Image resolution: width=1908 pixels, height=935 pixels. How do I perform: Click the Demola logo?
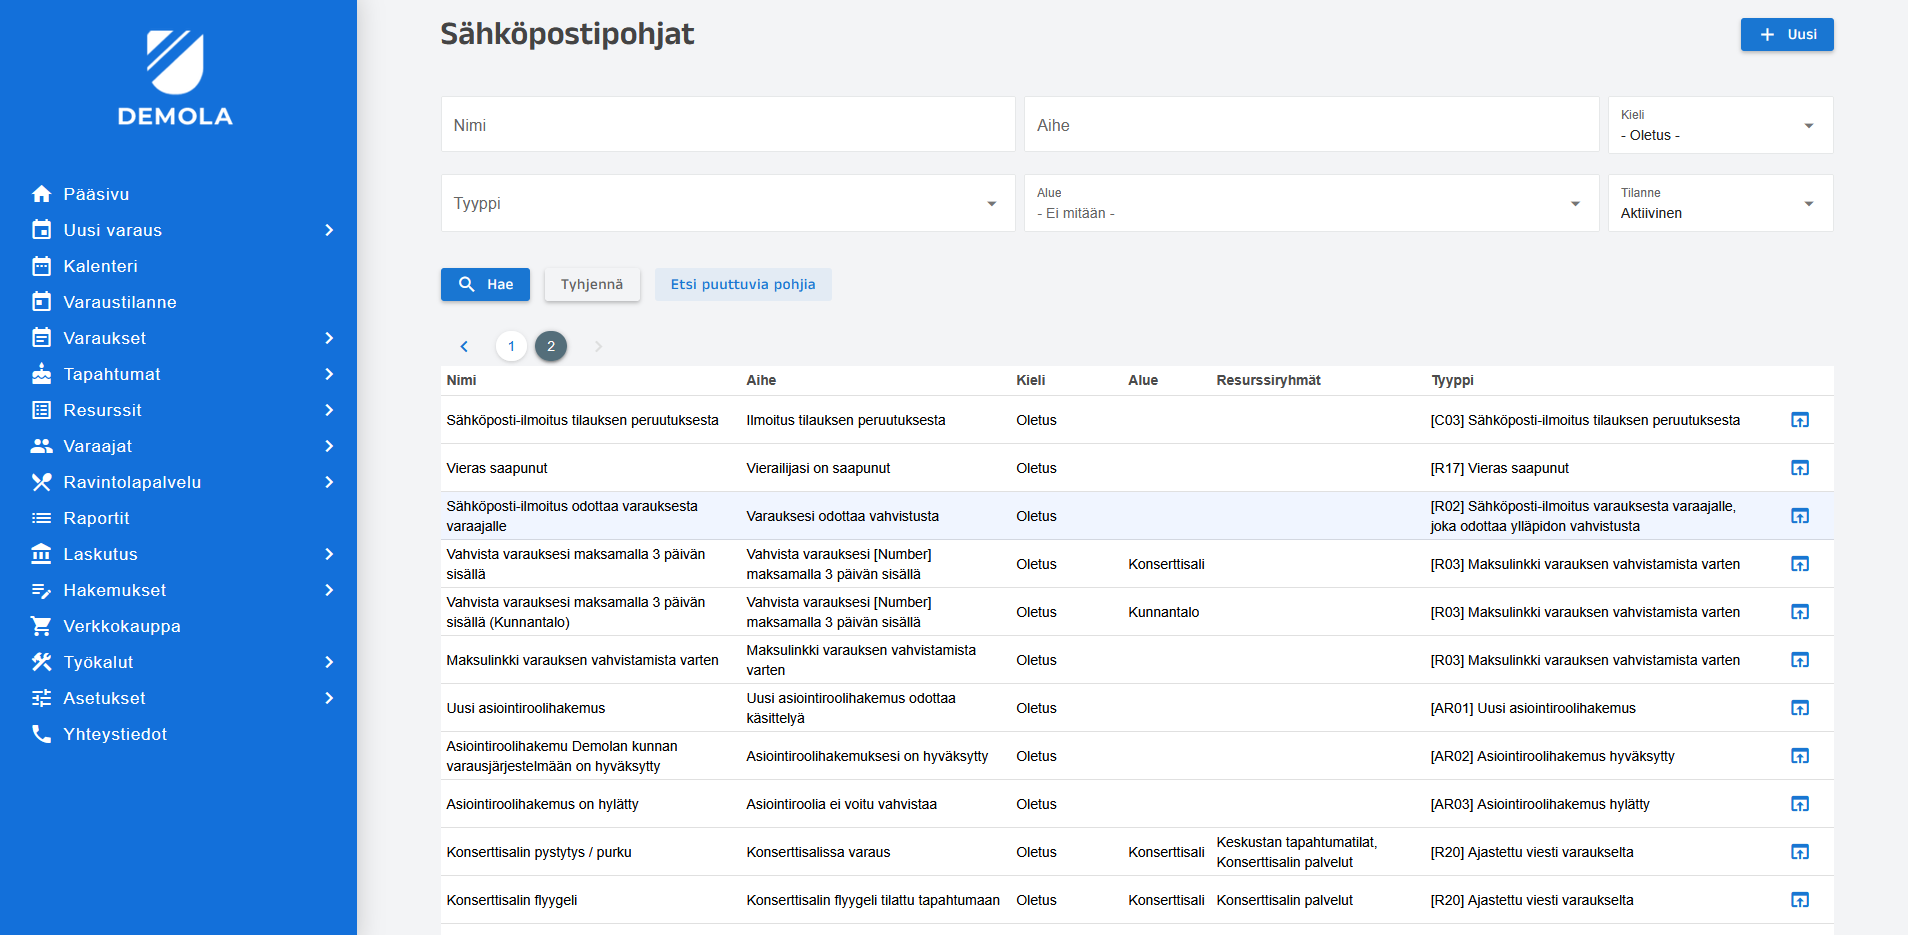click(175, 78)
